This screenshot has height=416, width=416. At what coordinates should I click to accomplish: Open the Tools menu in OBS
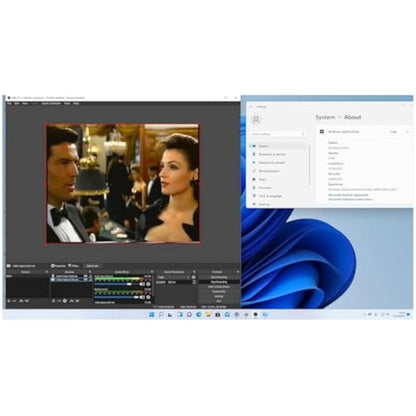[67, 104]
